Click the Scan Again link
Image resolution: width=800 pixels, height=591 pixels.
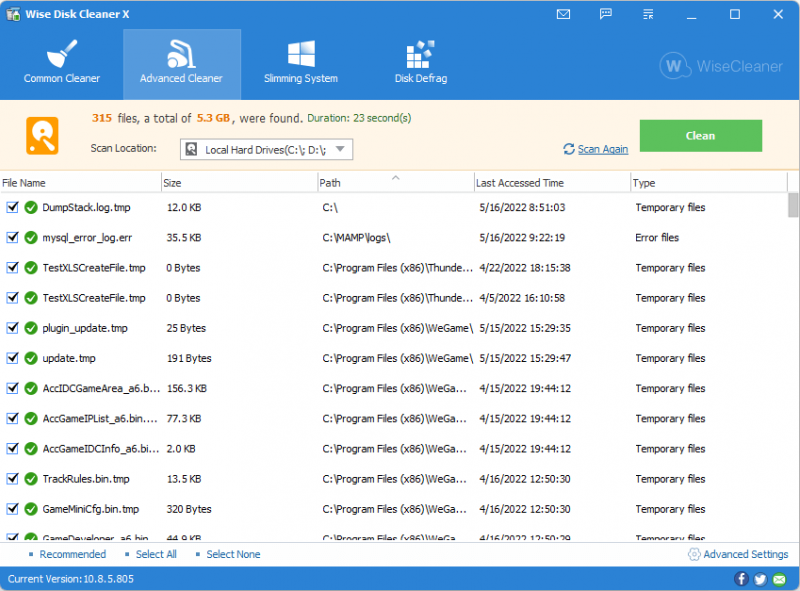click(603, 149)
